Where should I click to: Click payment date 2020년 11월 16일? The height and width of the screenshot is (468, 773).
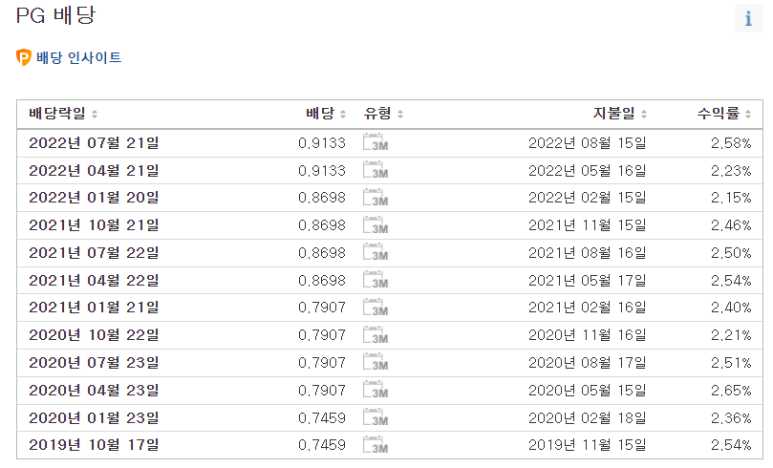click(x=587, y=335)
